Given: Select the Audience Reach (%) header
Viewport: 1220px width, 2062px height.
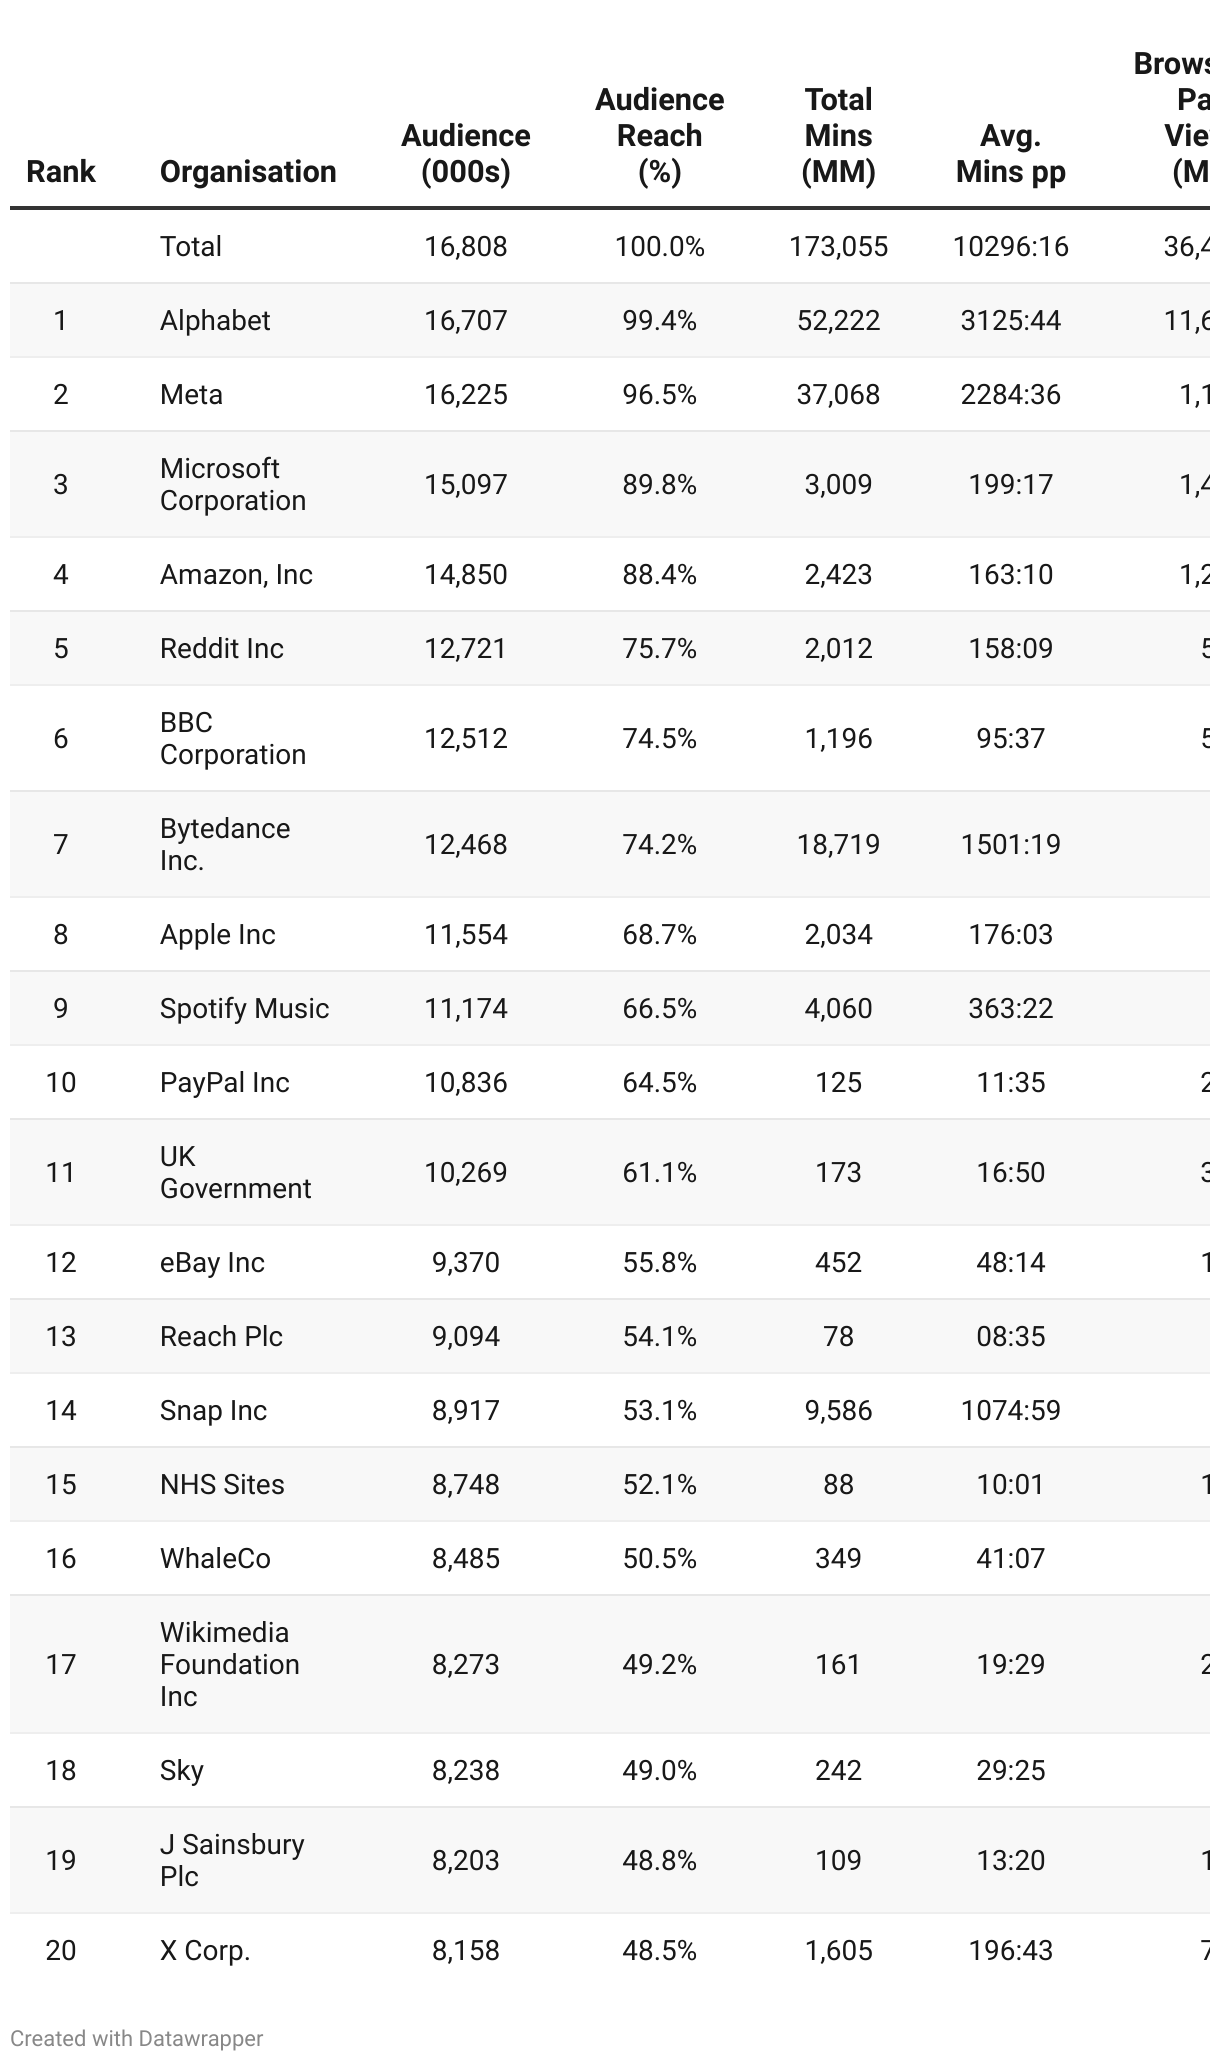Looking at the screenshot, I should (x=659, y=135).
